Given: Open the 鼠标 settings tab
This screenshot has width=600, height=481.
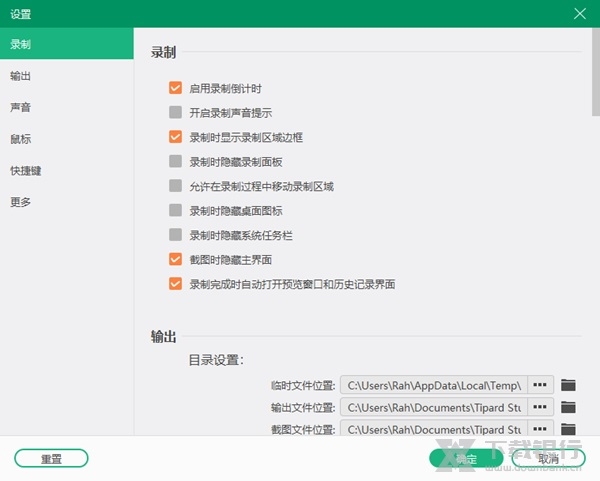Looking at the screenshot, I should (x=67, y=139).
